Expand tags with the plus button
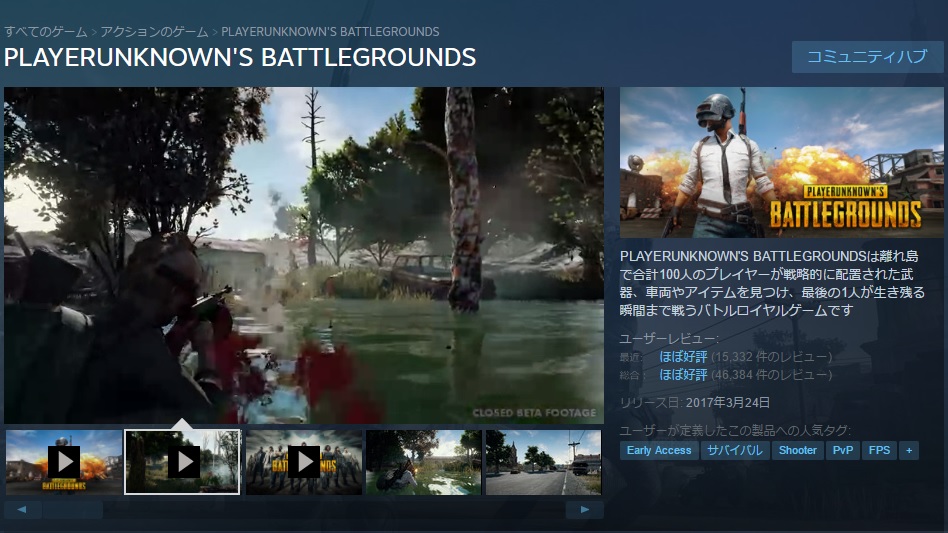The image size is (948, 533). 909,450
